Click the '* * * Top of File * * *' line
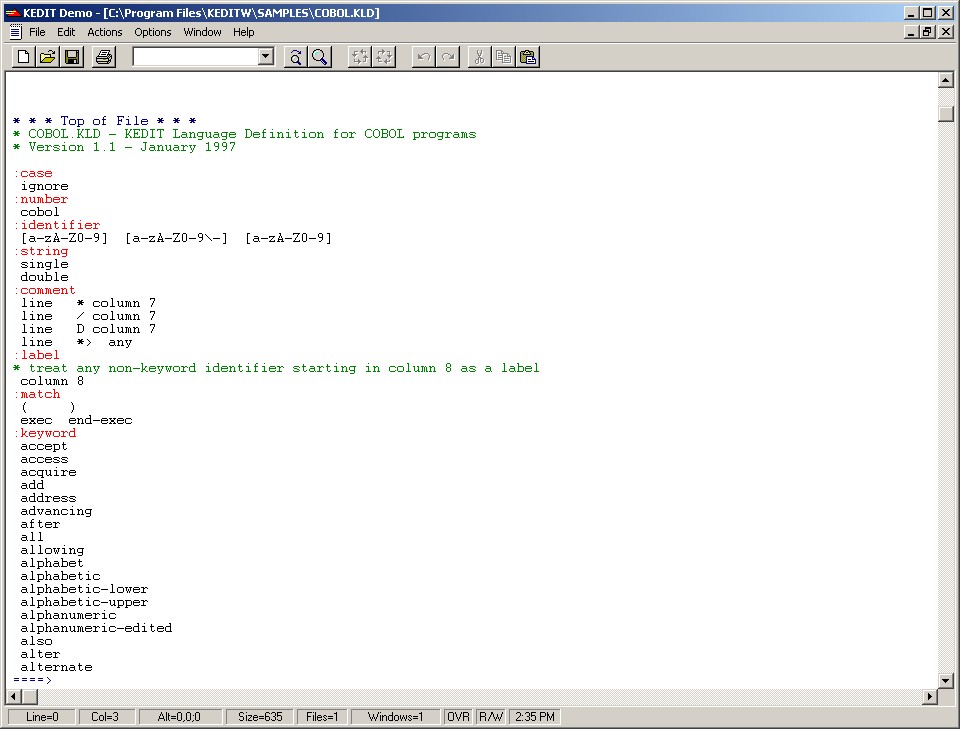This screenshot has height=729, width=960. click(105, 121)
